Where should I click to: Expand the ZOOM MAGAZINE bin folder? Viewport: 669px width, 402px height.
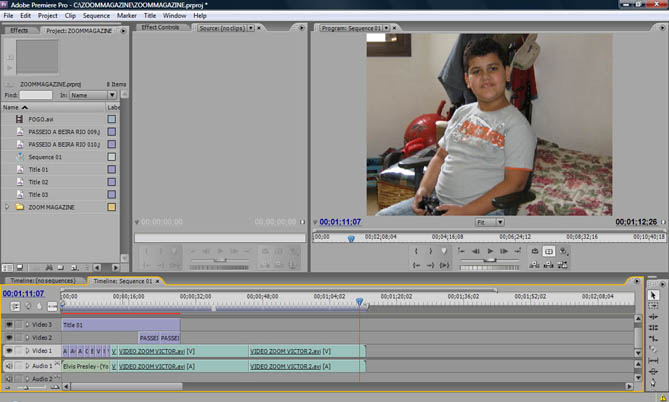click(x=8, y=207)
